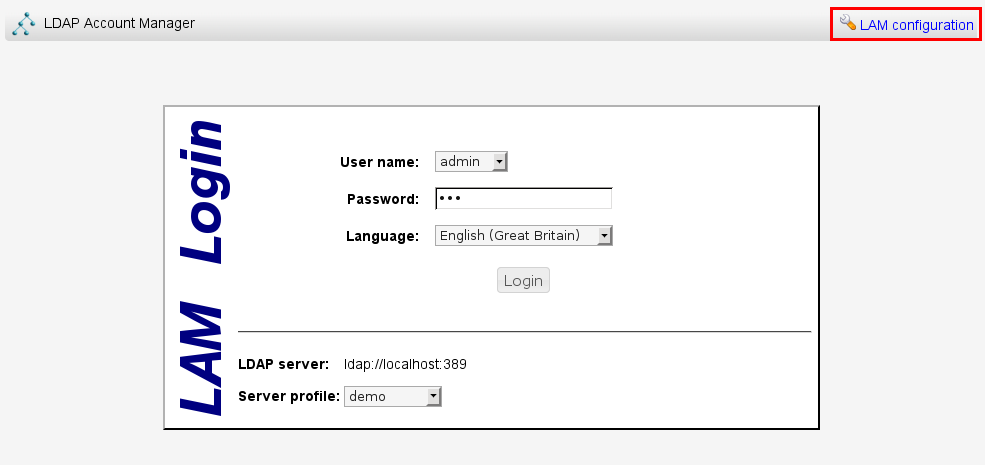The height and width of the screenshot is (465, 985).
Task: Click the 'Server profile:' label
Action: point(289,397)
